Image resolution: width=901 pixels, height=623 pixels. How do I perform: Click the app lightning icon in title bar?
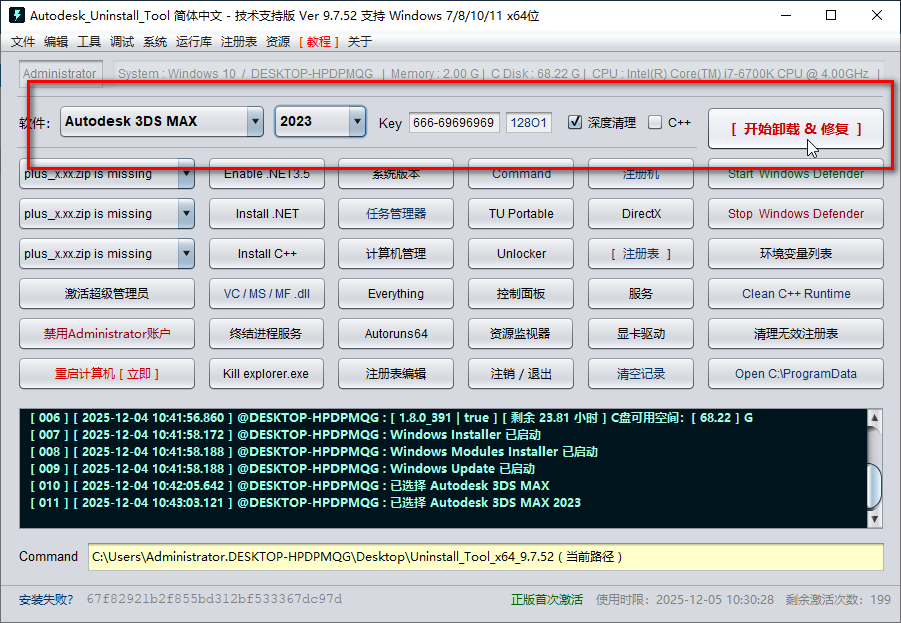(17, 15)
